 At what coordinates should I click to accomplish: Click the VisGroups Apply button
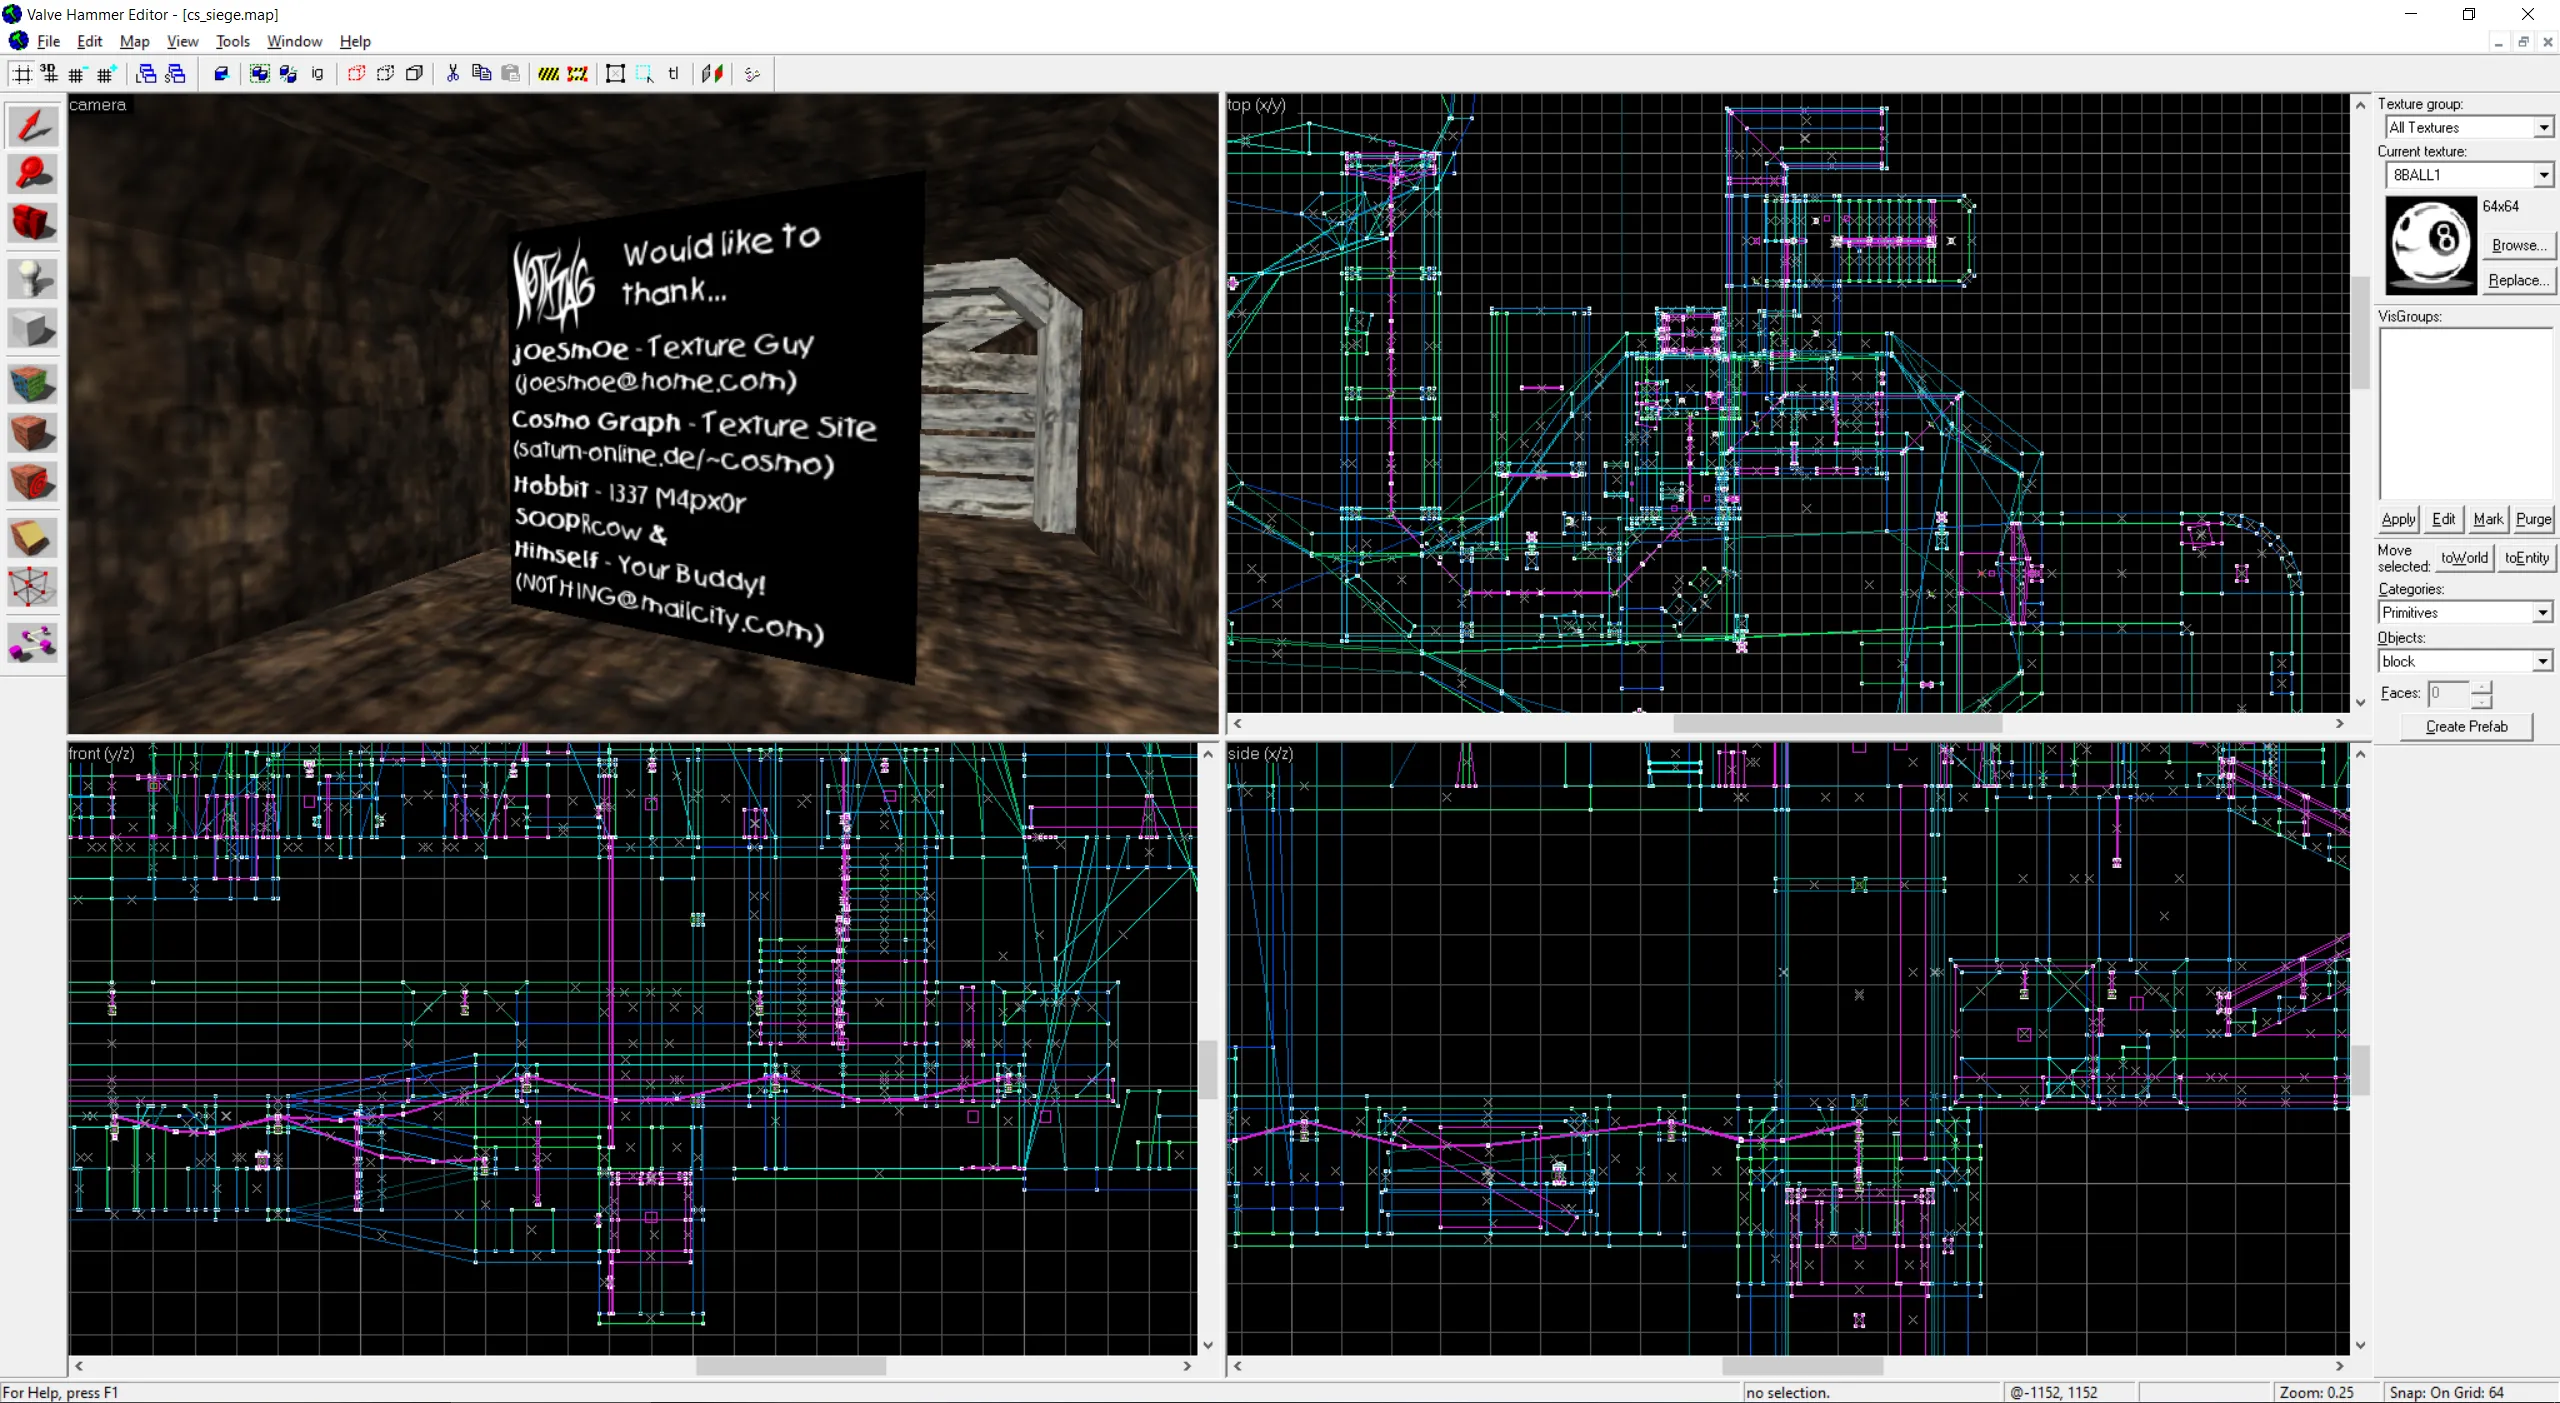click(x=2398, y=519)
